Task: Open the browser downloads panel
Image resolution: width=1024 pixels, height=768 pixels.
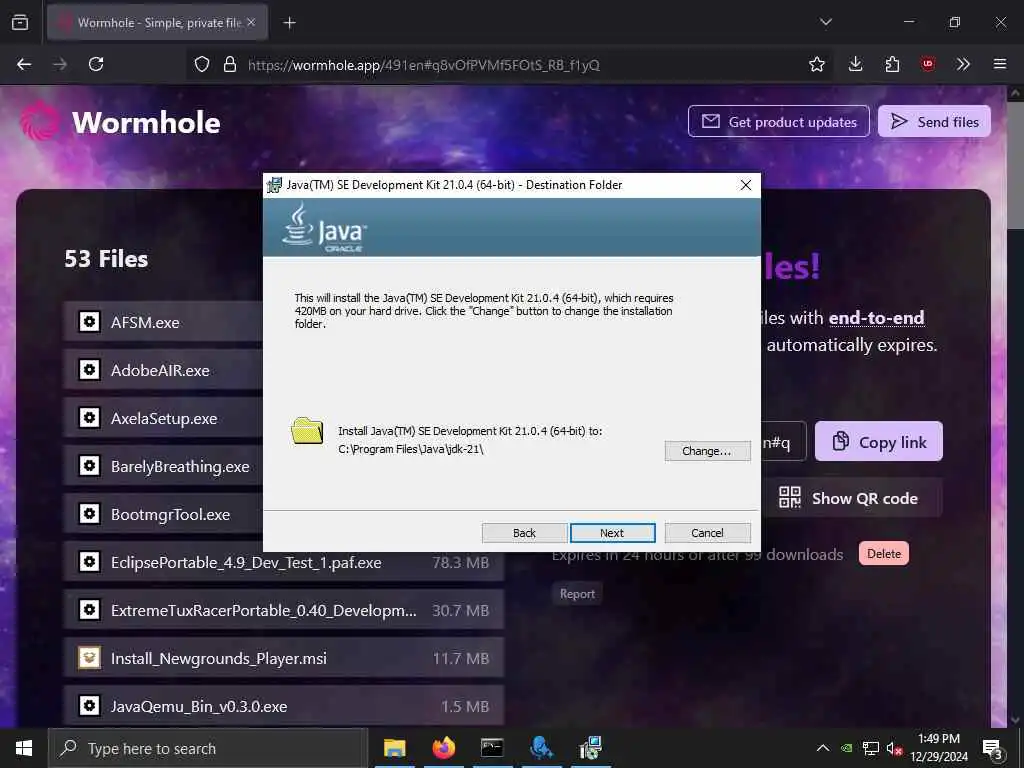Action: click(x=856, y=64)
